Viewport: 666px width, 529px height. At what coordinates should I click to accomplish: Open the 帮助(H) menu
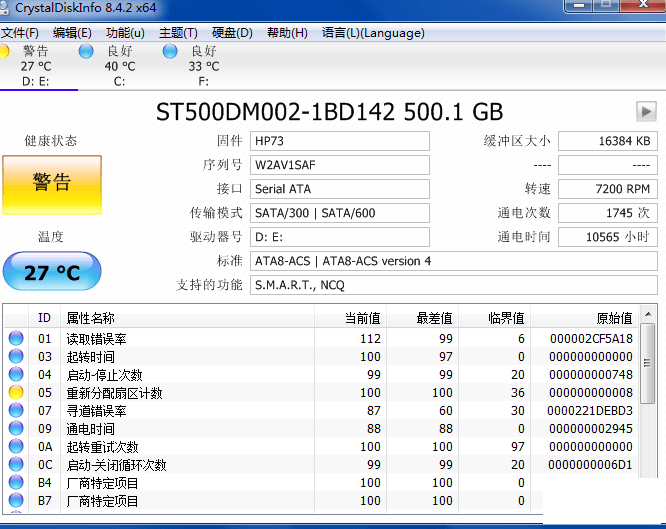tap(287, 33)
